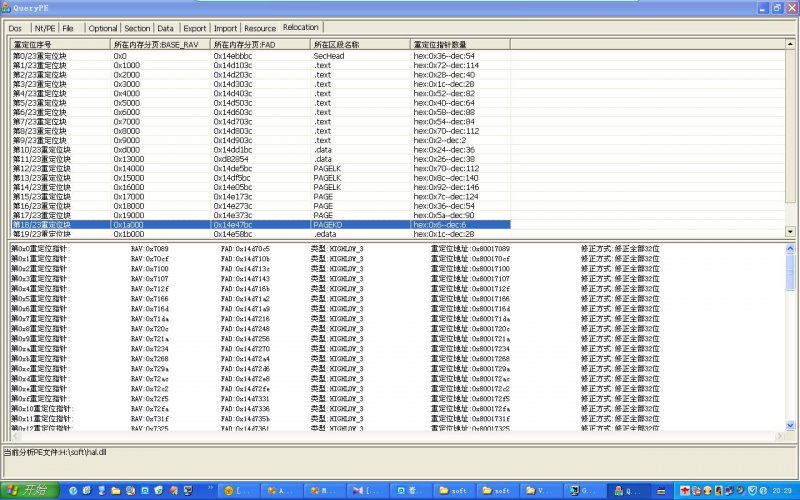
Task: Select the row 第9/23重定位块
Action: click(260, 140)
